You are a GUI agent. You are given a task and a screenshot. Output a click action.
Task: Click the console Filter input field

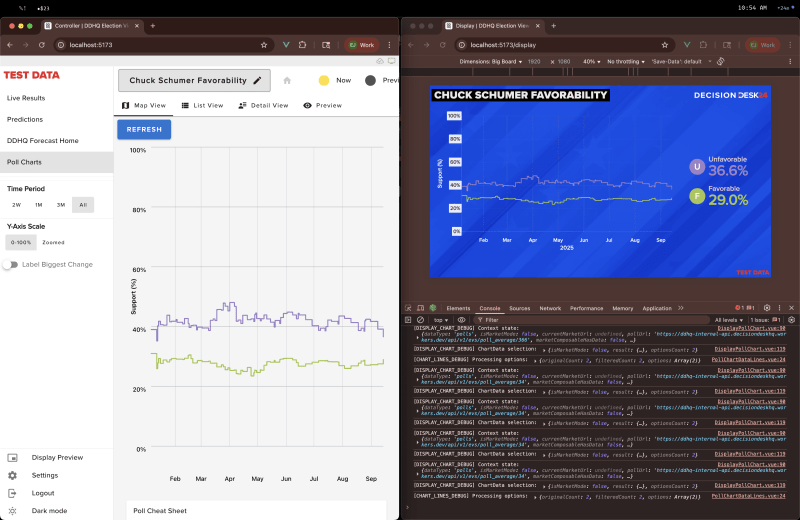click(592, 320)
